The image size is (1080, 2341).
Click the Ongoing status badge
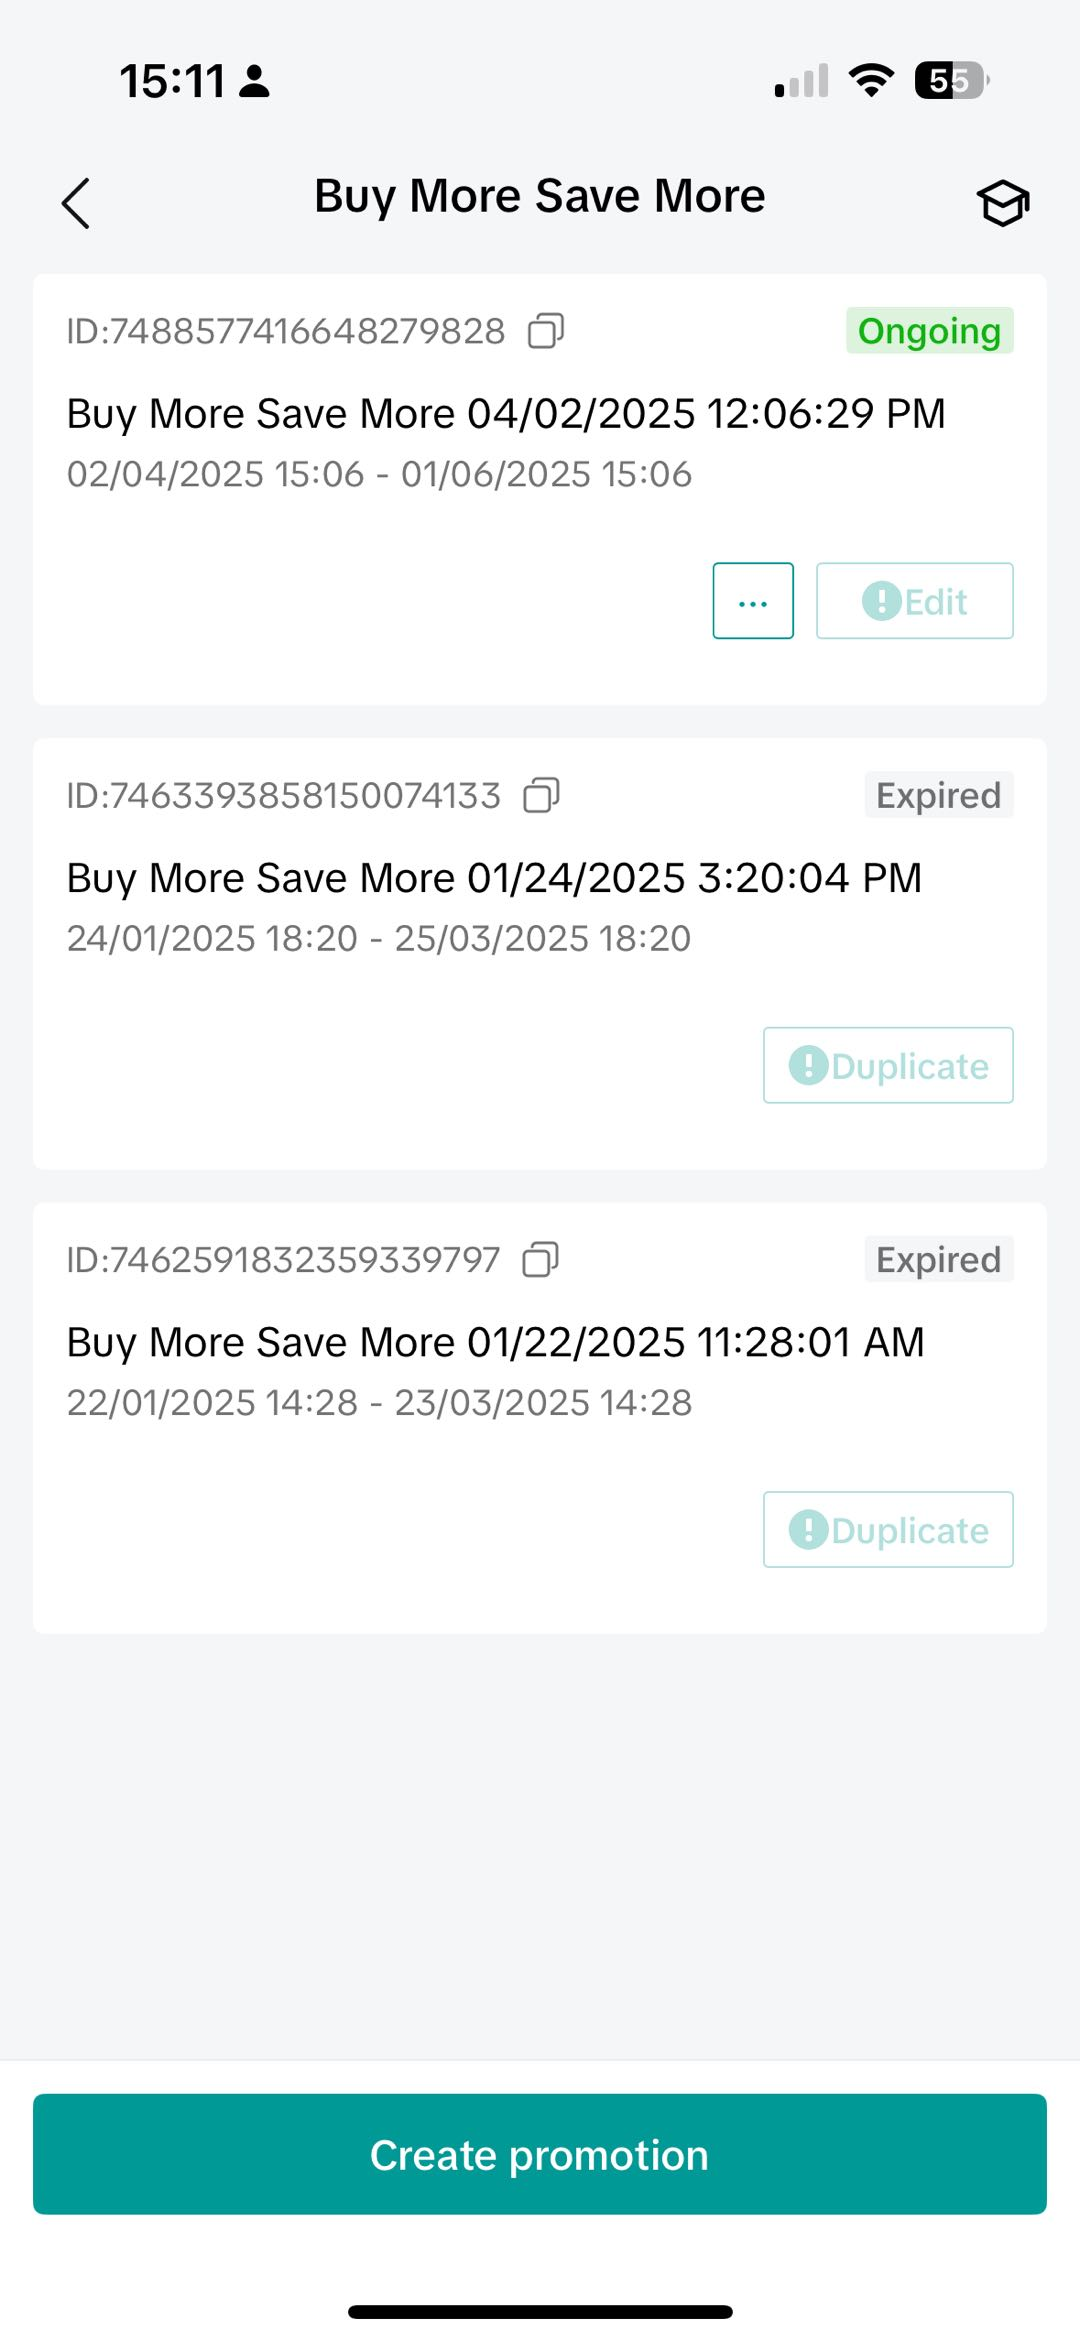click(x=929, y=331)
